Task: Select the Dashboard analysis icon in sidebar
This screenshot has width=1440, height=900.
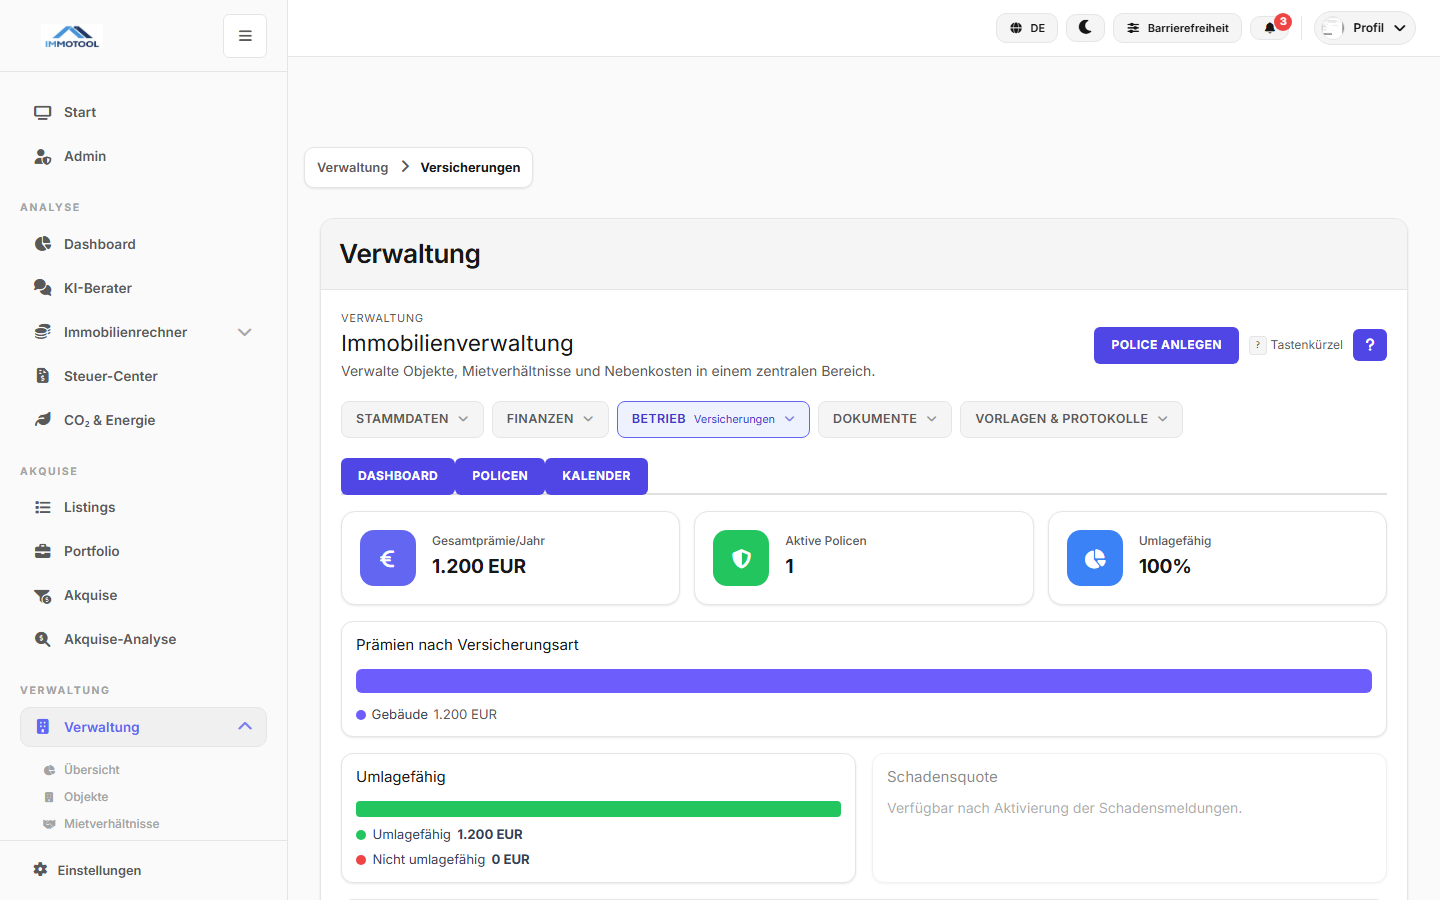Action: point(42,244)
